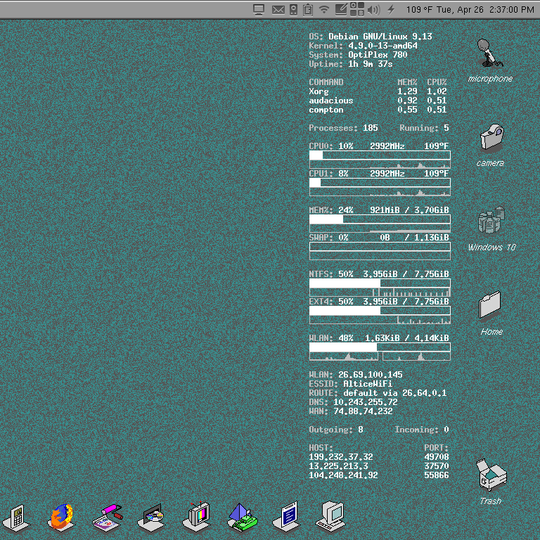Open the Trash desktop icon
The width and height of the screenshot is (540, 540).
[x=491, y=481]
